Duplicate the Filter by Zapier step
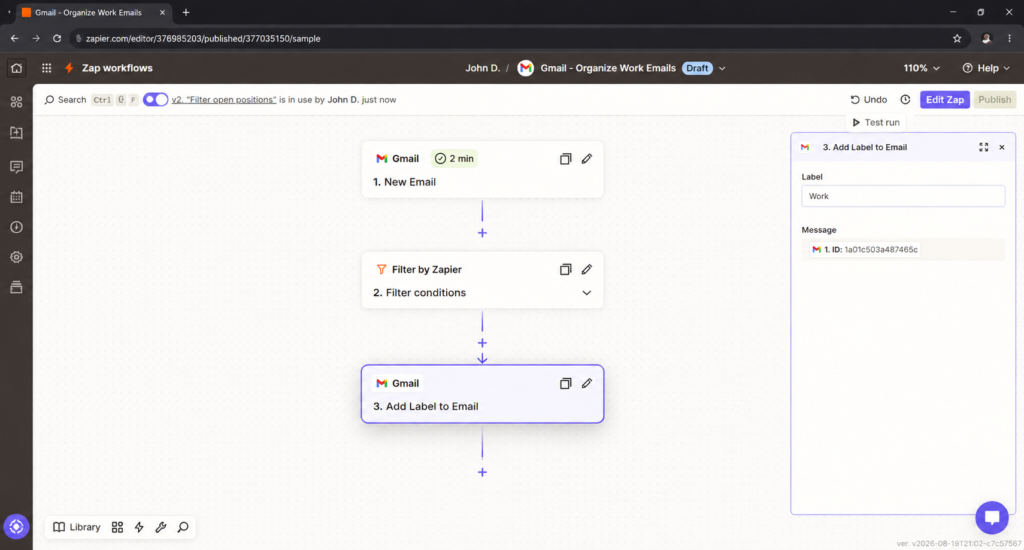 coord(566,269)
